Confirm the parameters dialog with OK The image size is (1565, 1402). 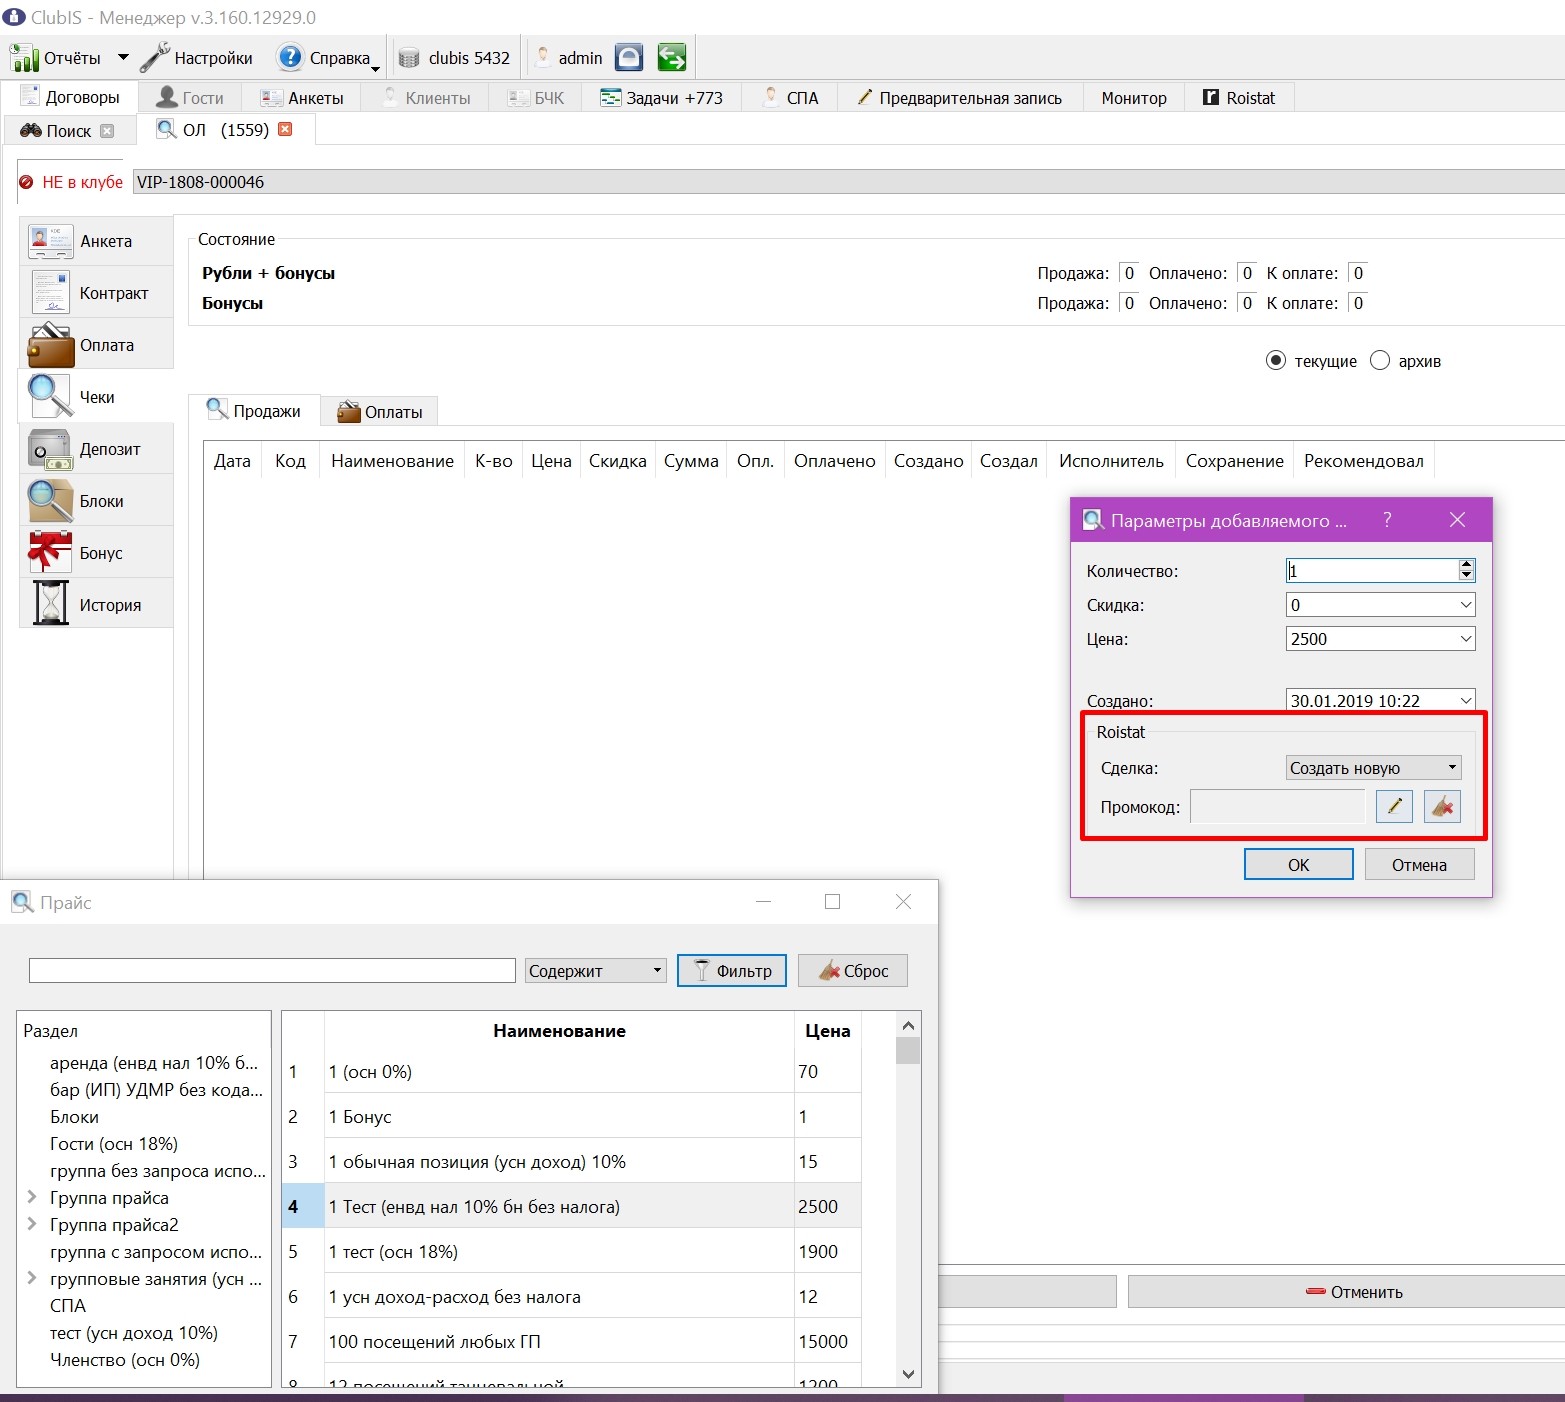[x=1298, y=865]
